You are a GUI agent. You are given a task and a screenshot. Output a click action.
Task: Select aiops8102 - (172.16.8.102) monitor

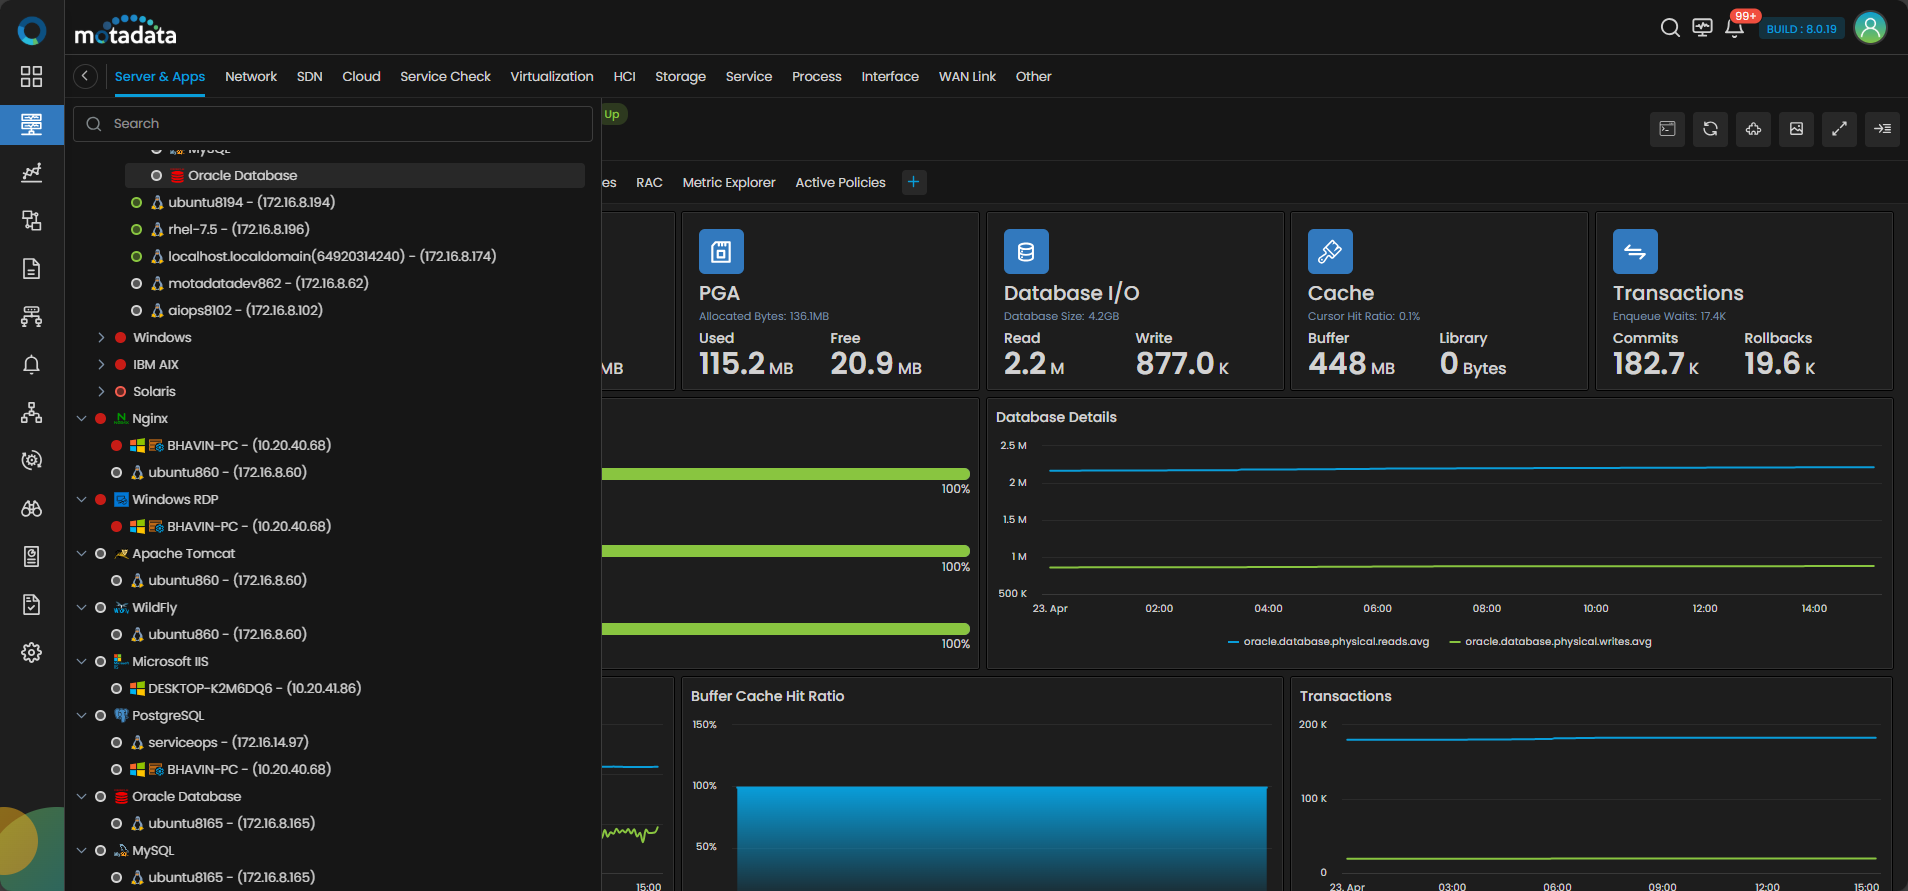[245, 310]
